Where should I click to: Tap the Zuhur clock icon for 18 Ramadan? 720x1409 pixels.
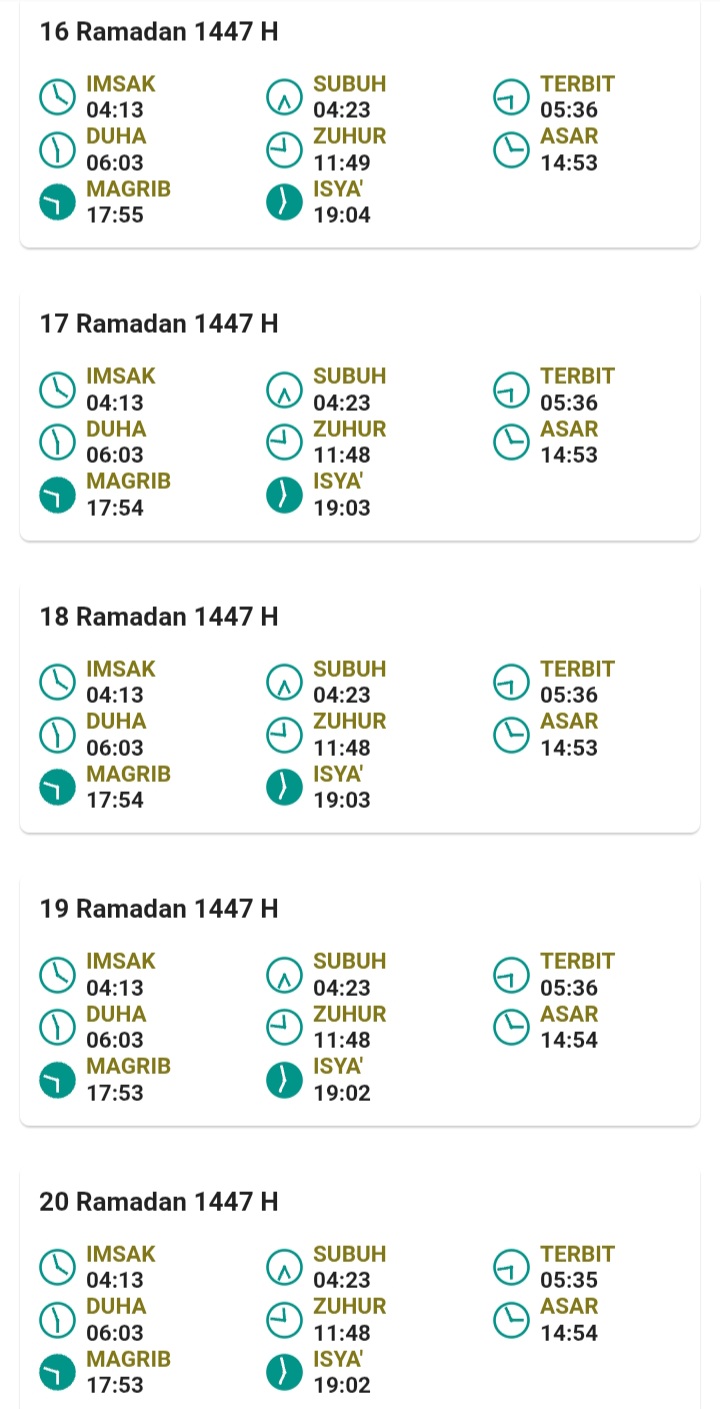284,735
